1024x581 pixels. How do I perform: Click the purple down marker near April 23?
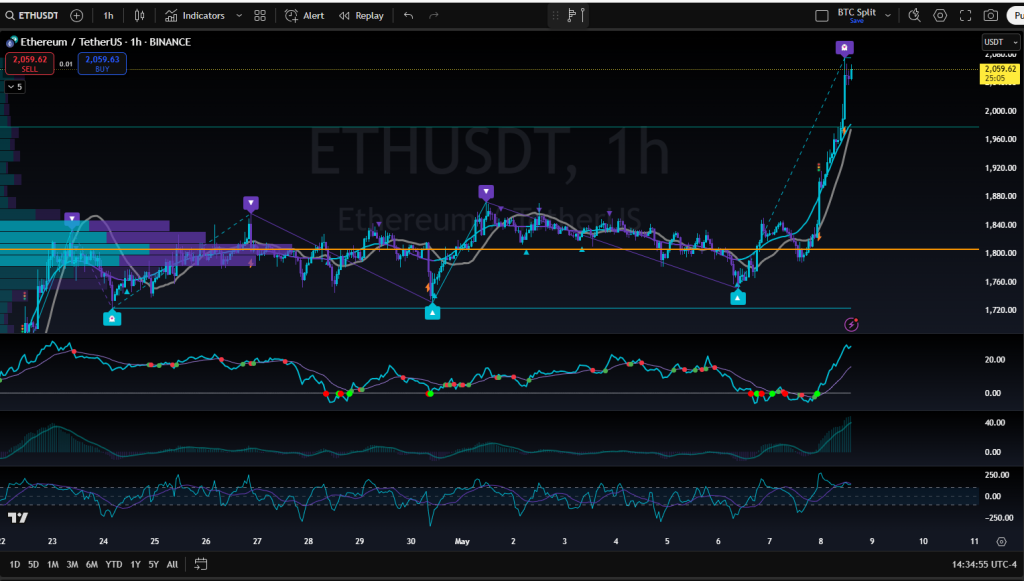point(72,218)
